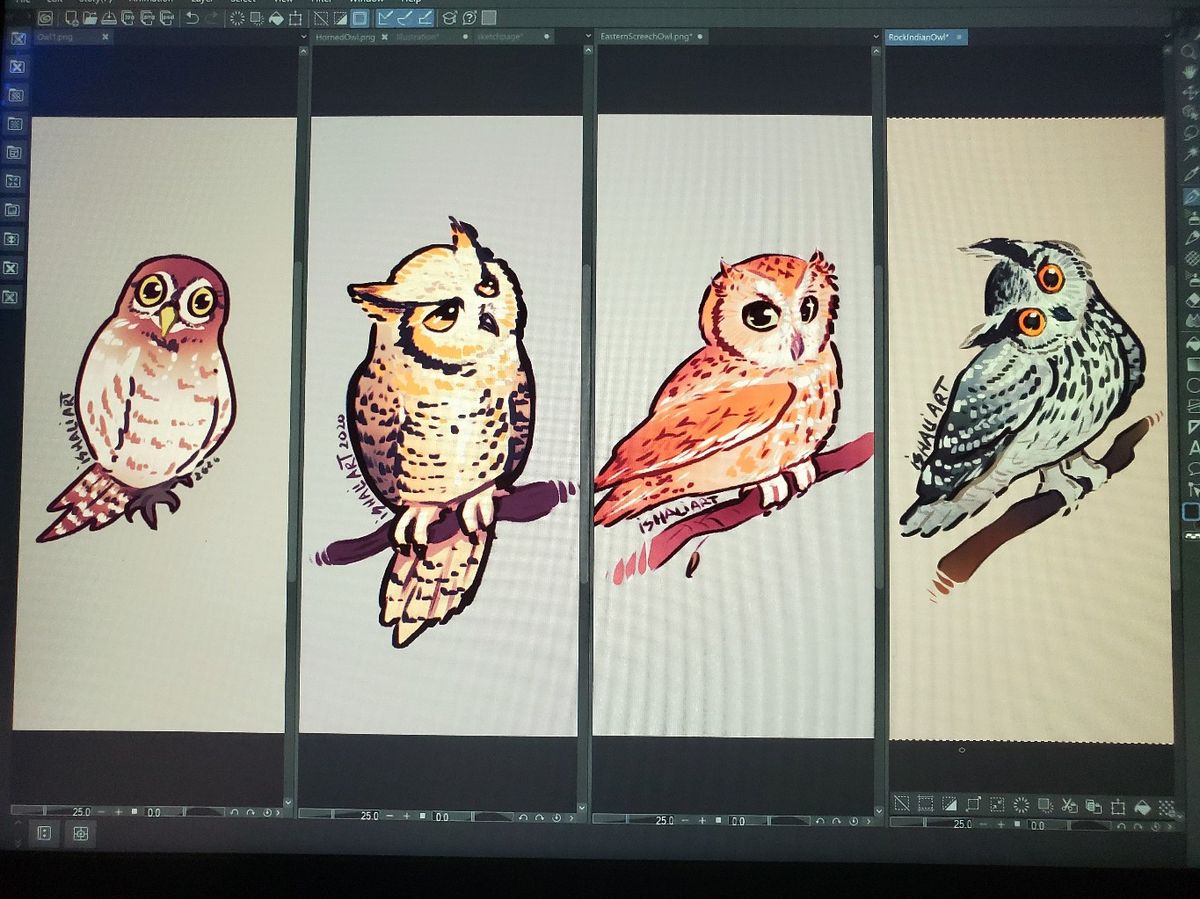Select the Hand move tool
The width and height of the screenshot is (1200, 899).
click(1190, 72)
